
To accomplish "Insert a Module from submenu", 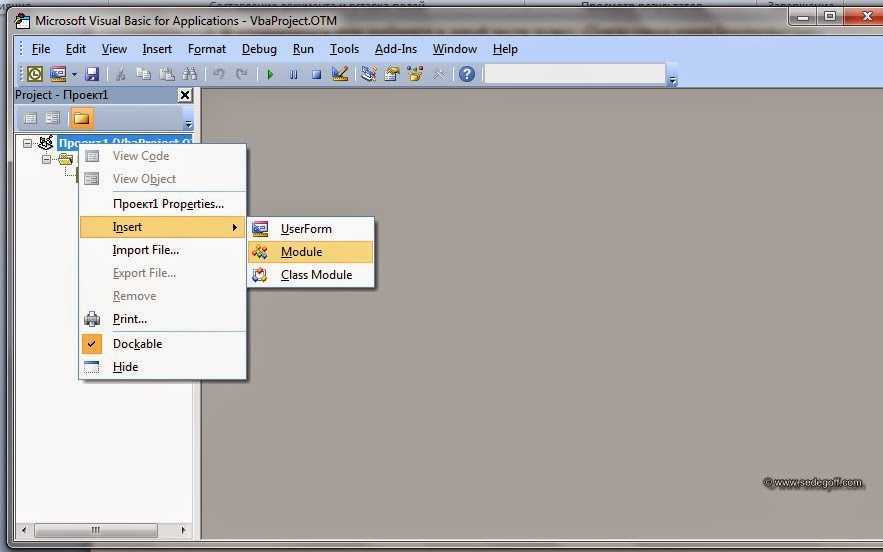I will click(x=311, y=252).
